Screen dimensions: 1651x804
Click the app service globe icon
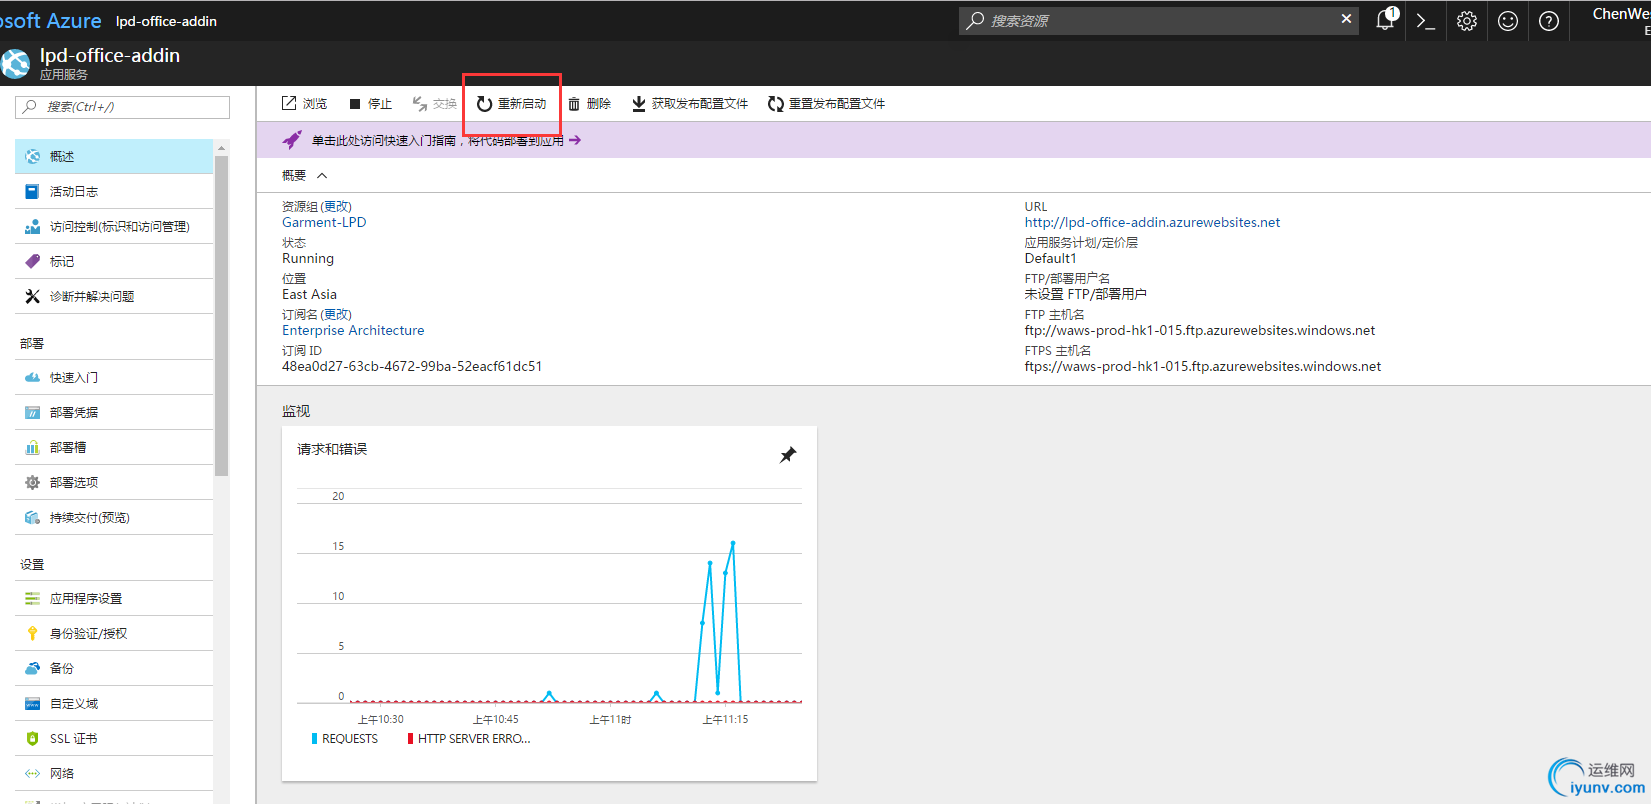[15, 64]
